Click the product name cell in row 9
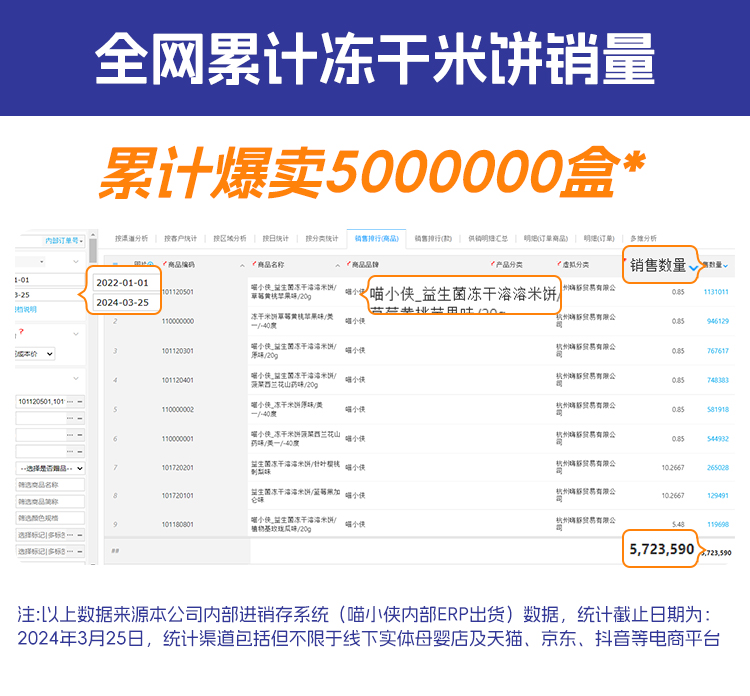750x696 pixels. [x=295, y=524]
